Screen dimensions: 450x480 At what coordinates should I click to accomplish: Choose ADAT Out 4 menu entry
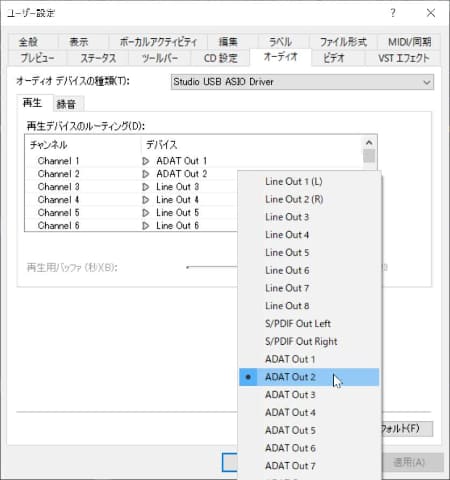click(x=309, y=413)
